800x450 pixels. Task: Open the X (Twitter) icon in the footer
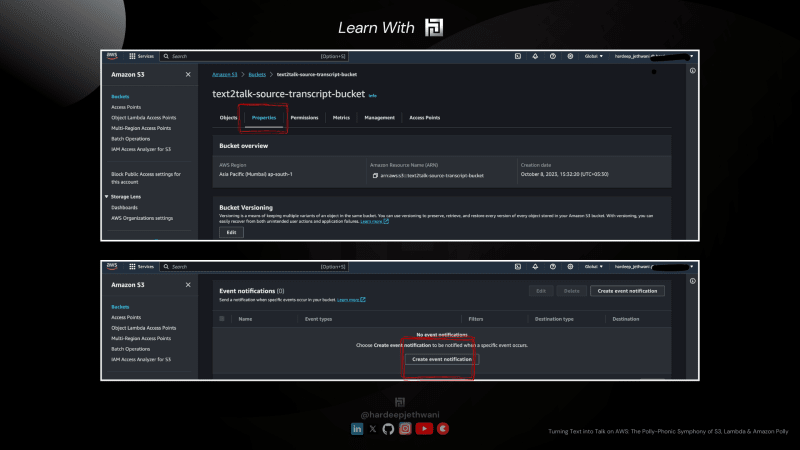[373, 429]
